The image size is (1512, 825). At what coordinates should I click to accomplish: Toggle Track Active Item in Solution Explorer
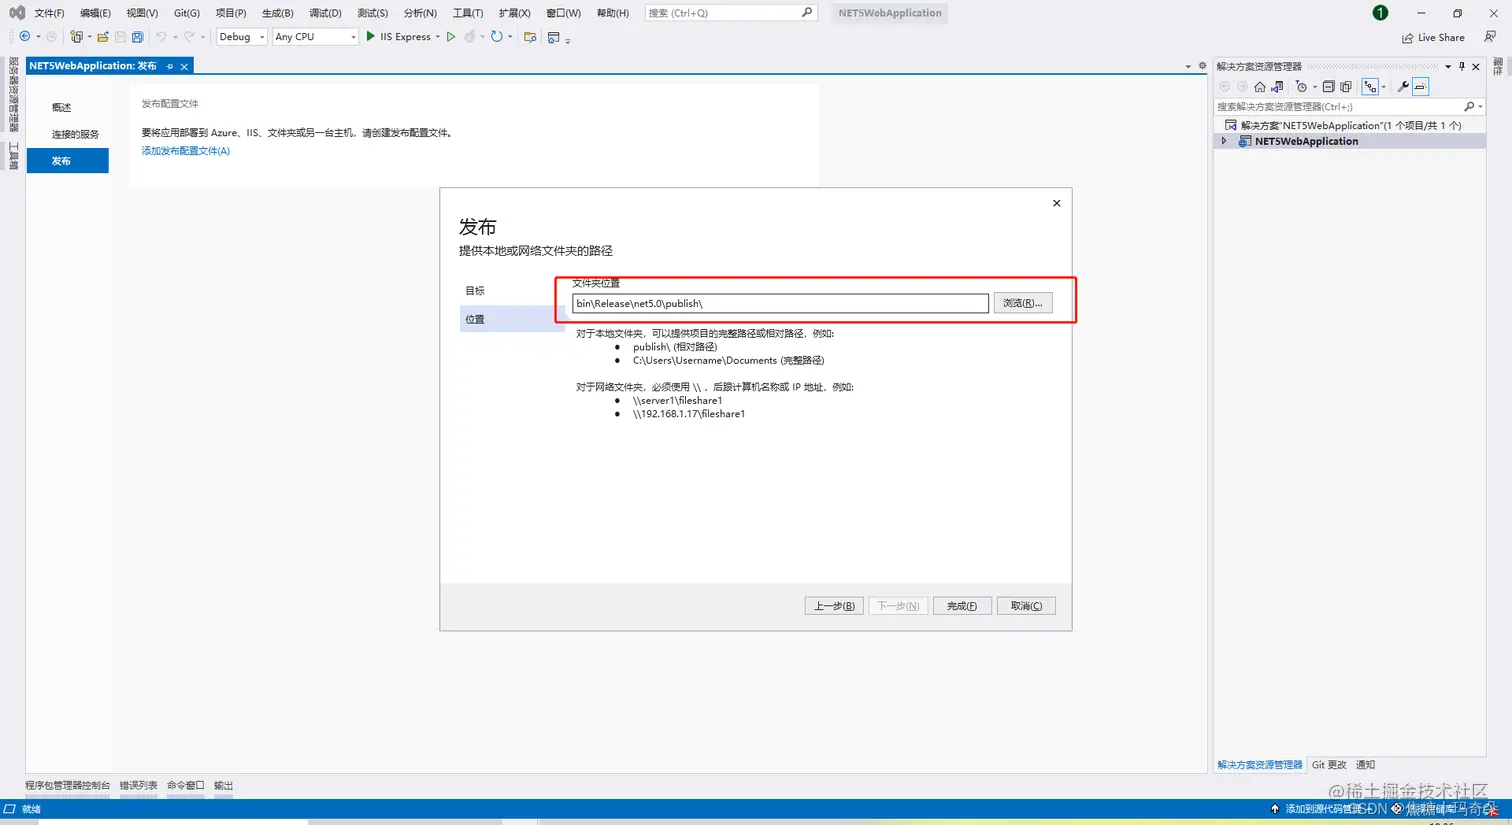(x=1370, y=87)
